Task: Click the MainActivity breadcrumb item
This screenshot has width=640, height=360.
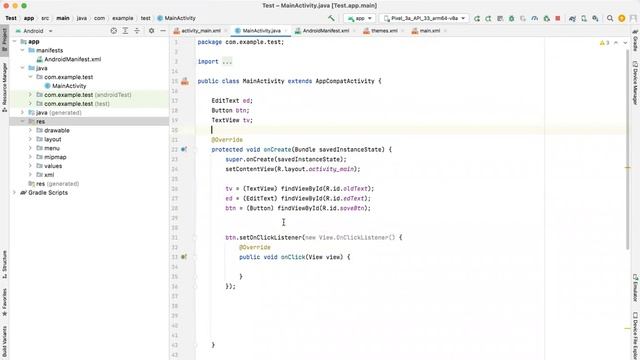Action: tap(176, 18)
